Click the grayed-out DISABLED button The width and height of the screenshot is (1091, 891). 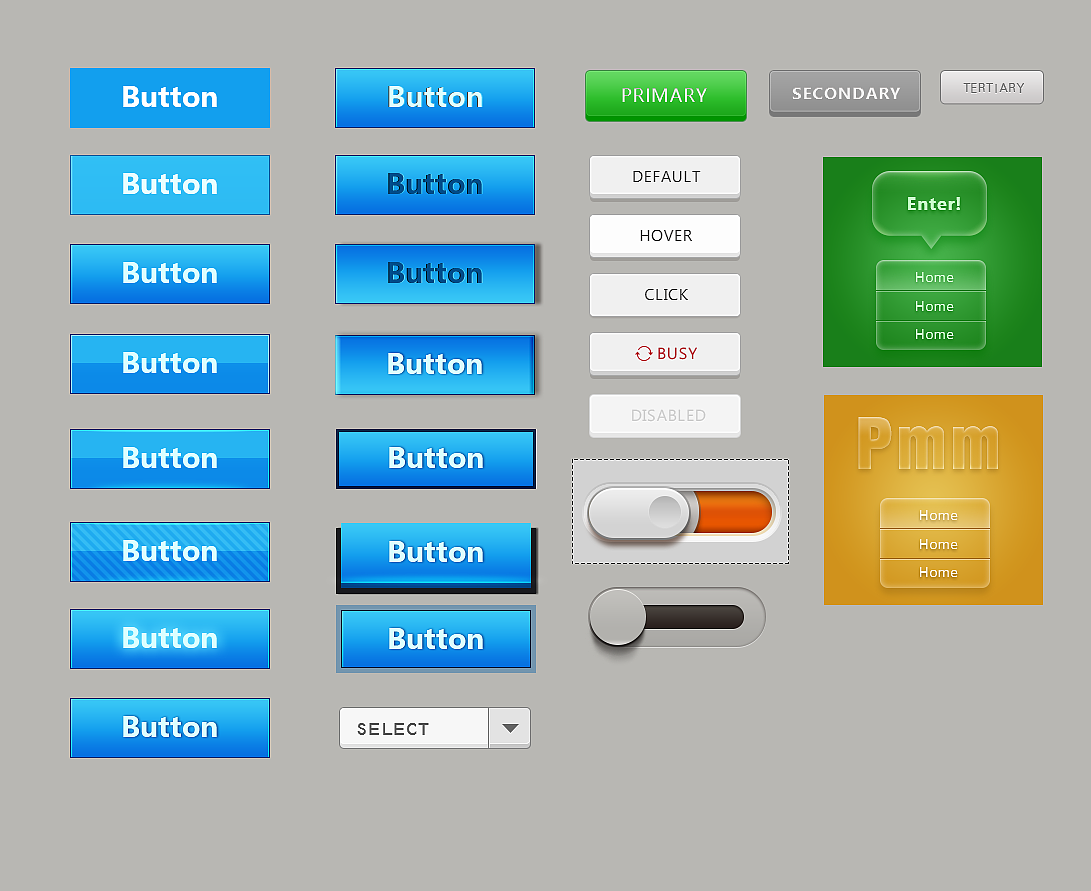665,416
